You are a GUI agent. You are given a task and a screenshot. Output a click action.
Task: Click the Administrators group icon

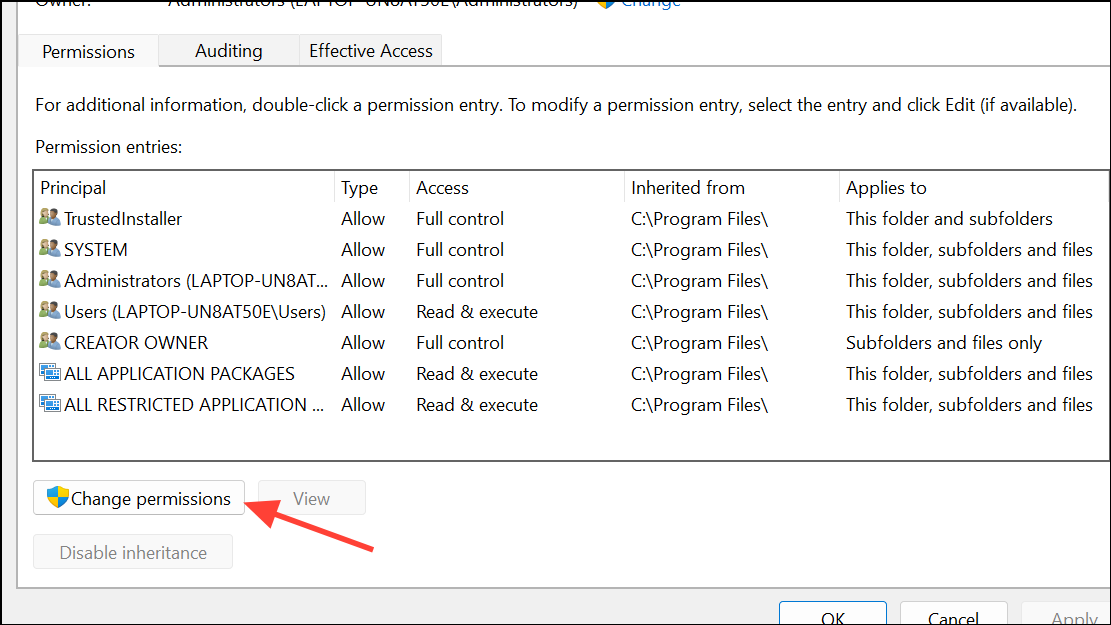[50, 280]
